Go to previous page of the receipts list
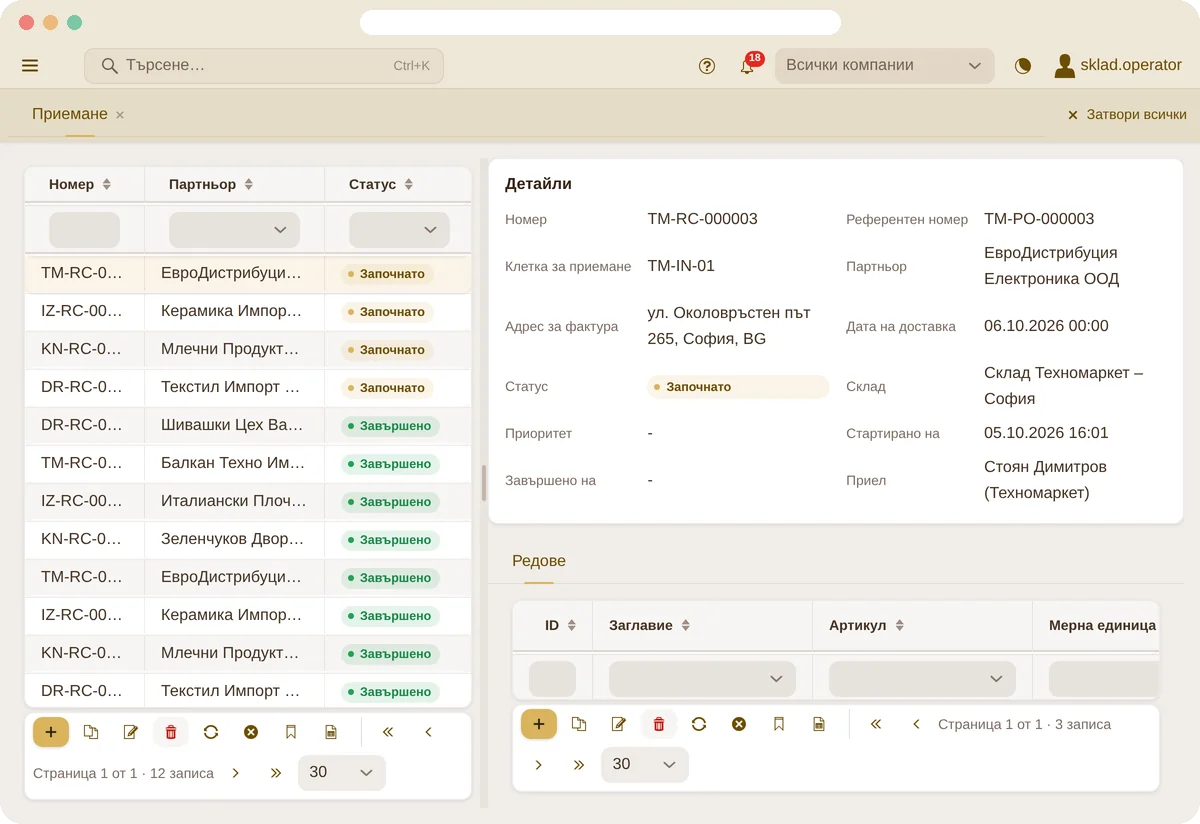 click(428, 732)
